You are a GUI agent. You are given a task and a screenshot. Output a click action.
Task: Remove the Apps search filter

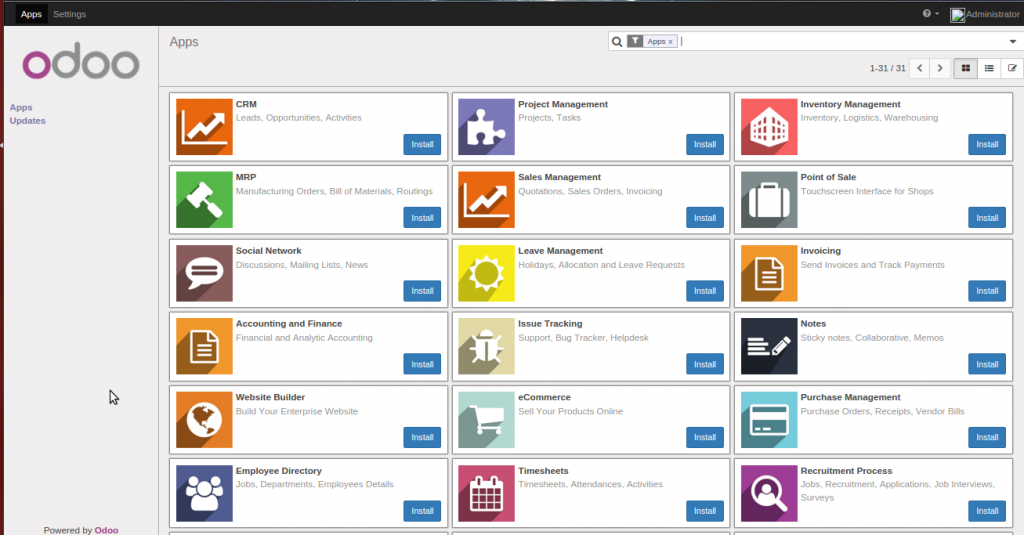point(670,42)
